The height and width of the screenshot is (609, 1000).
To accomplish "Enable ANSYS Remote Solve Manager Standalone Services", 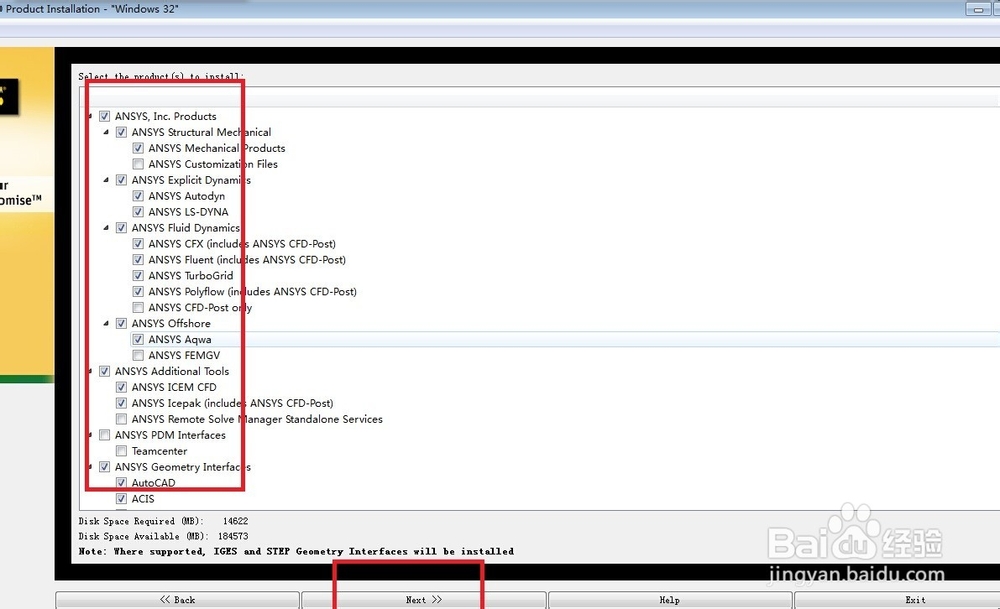I will [x=121, y=419].
